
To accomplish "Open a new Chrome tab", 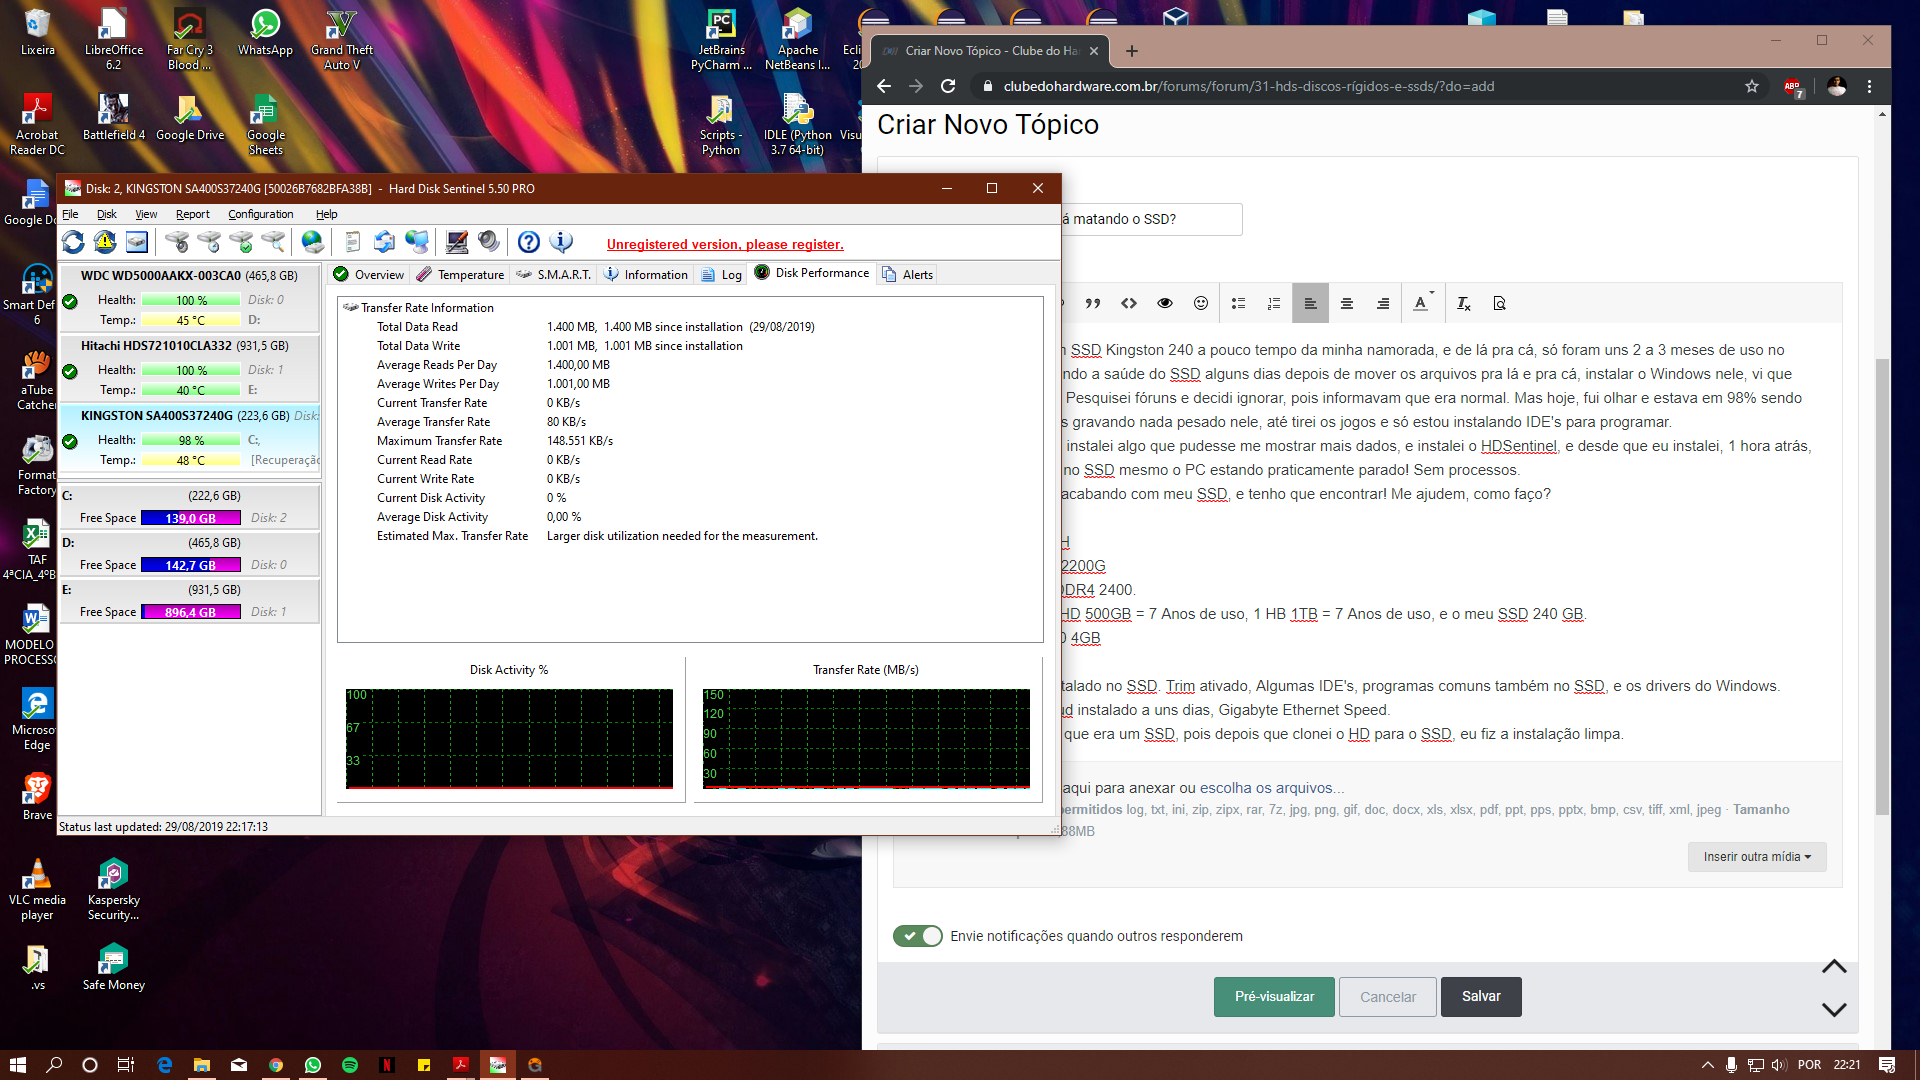I will (1132, 51).
